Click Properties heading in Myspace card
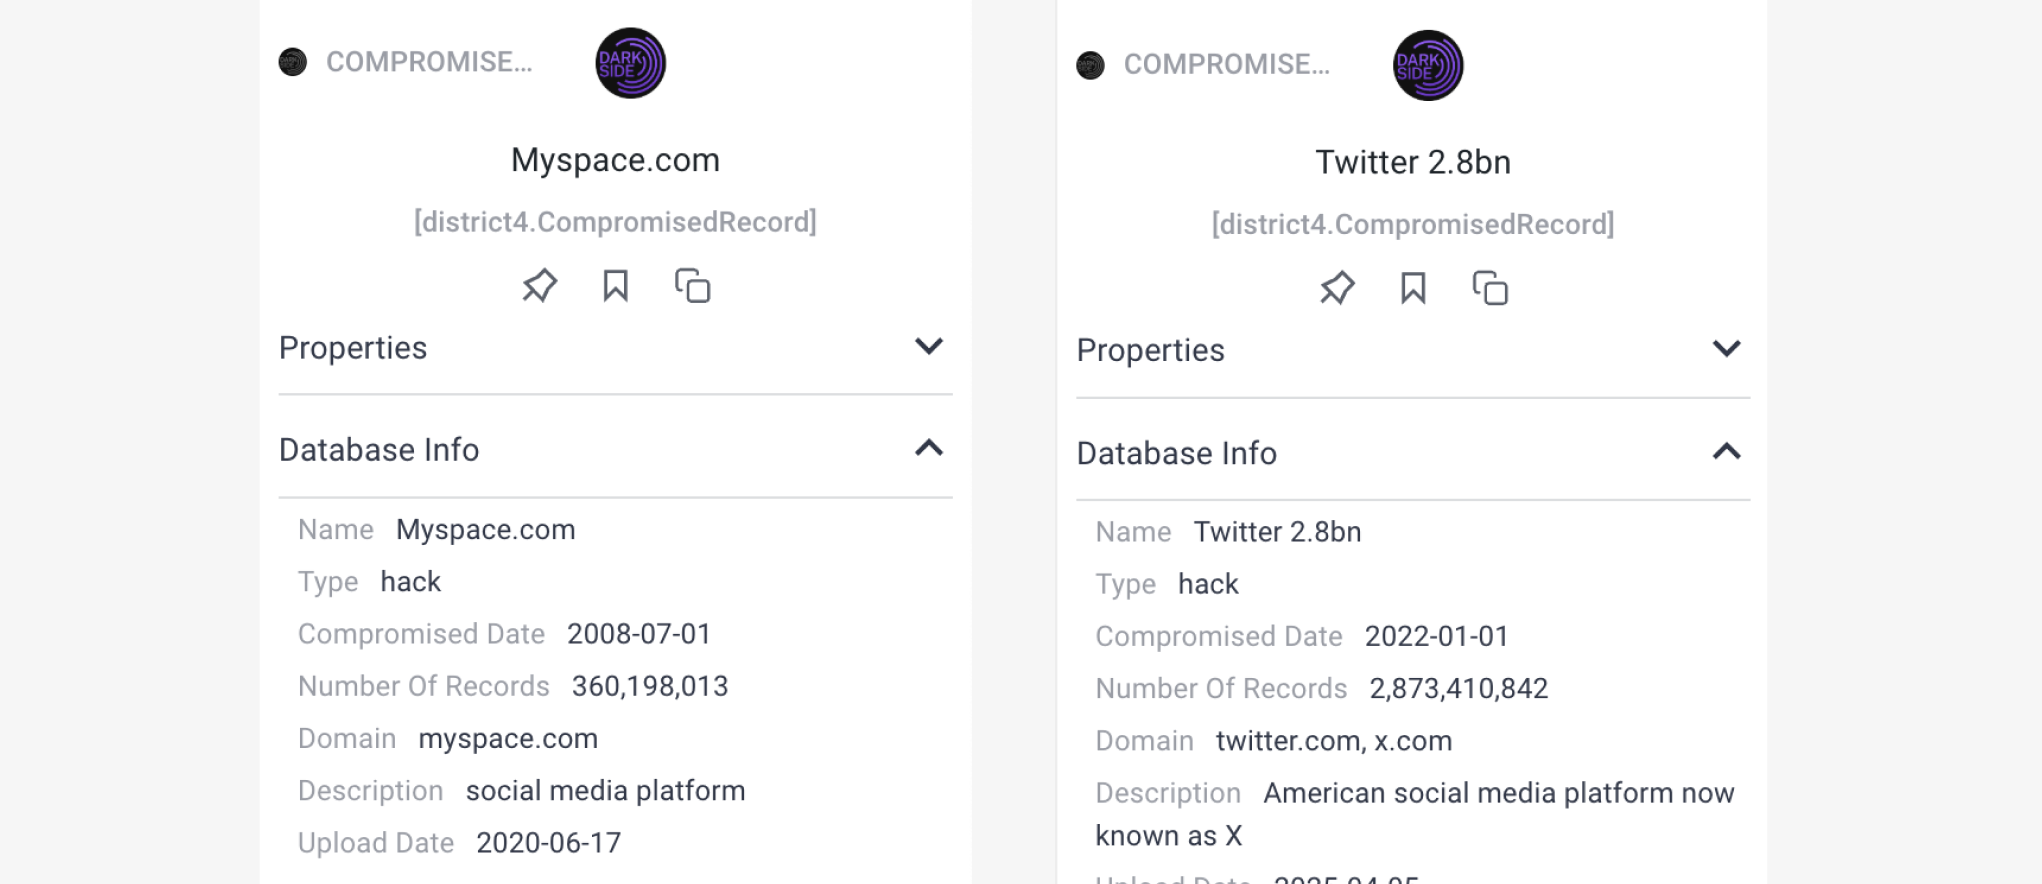Image resolution: width=2042 pixels, height=884 pixels. point(353,347)
